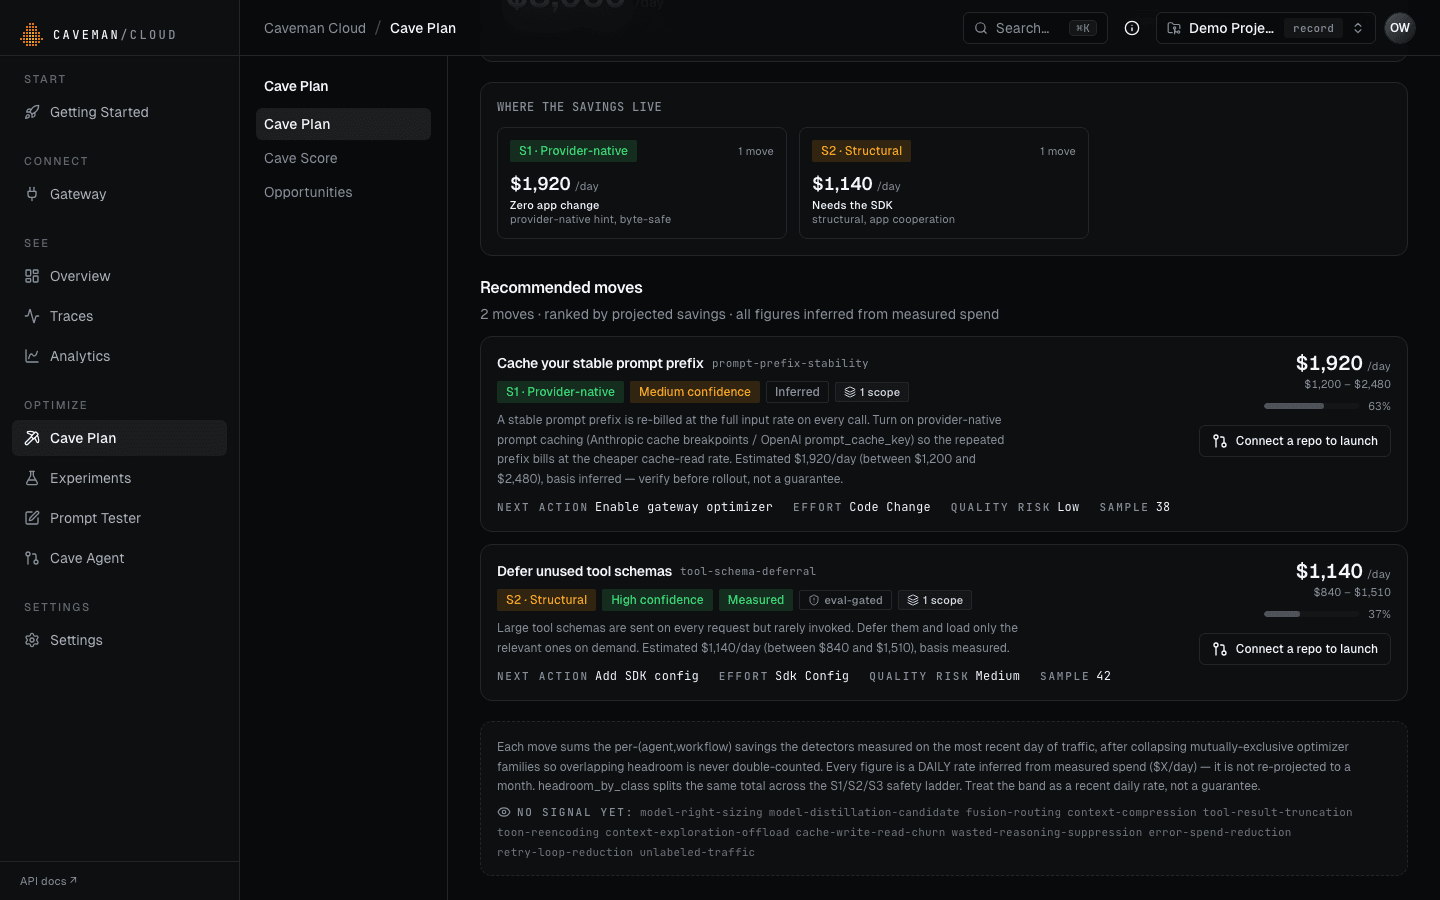The width and height of the screenshot is (1440, 900).
Task: Click the Prompt Tester edit icon
Action: 32,518
